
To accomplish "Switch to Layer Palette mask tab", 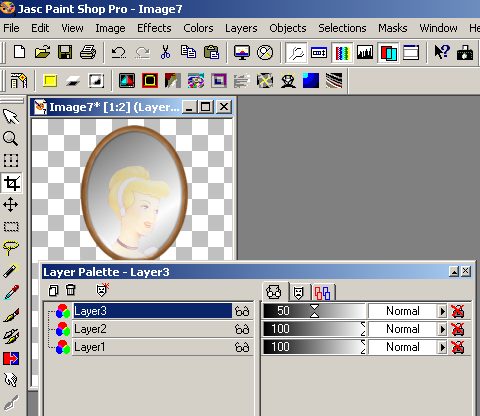I will point(298,293).
